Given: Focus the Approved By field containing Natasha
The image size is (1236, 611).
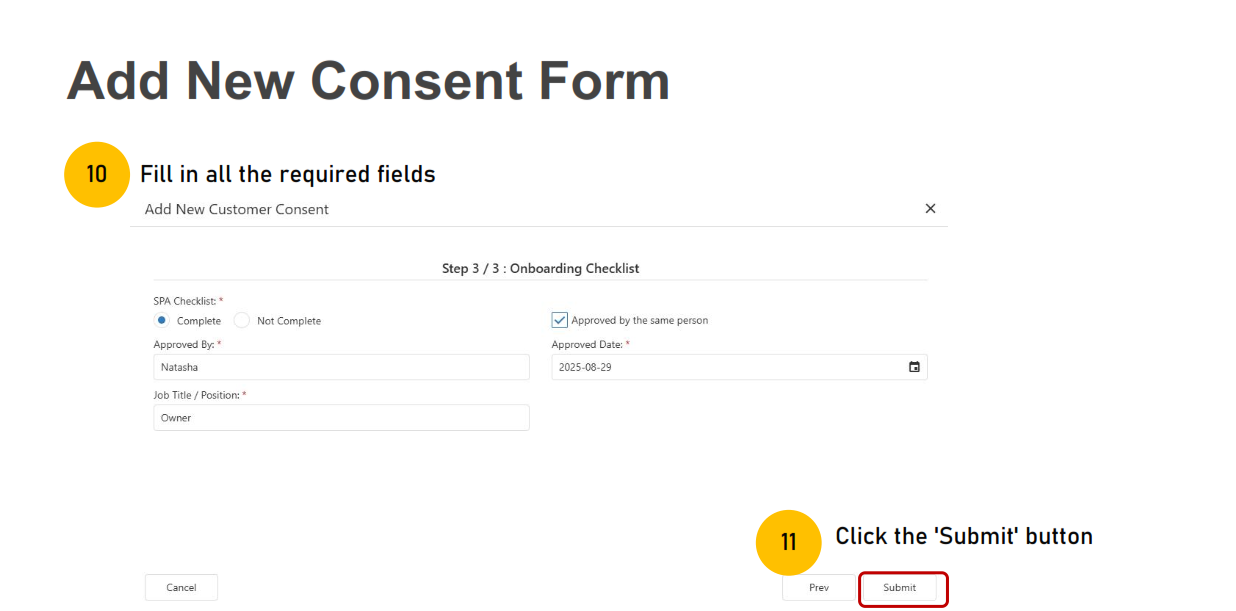Looking at the screenshot, I should click(x=341, y=367).
